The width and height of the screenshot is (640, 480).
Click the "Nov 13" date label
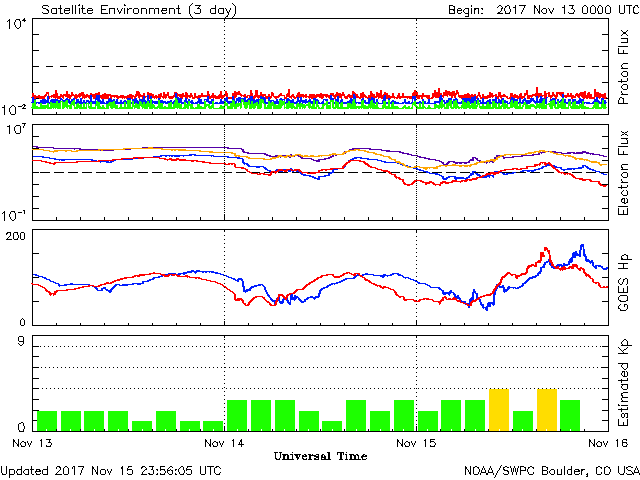coord(32,443)
